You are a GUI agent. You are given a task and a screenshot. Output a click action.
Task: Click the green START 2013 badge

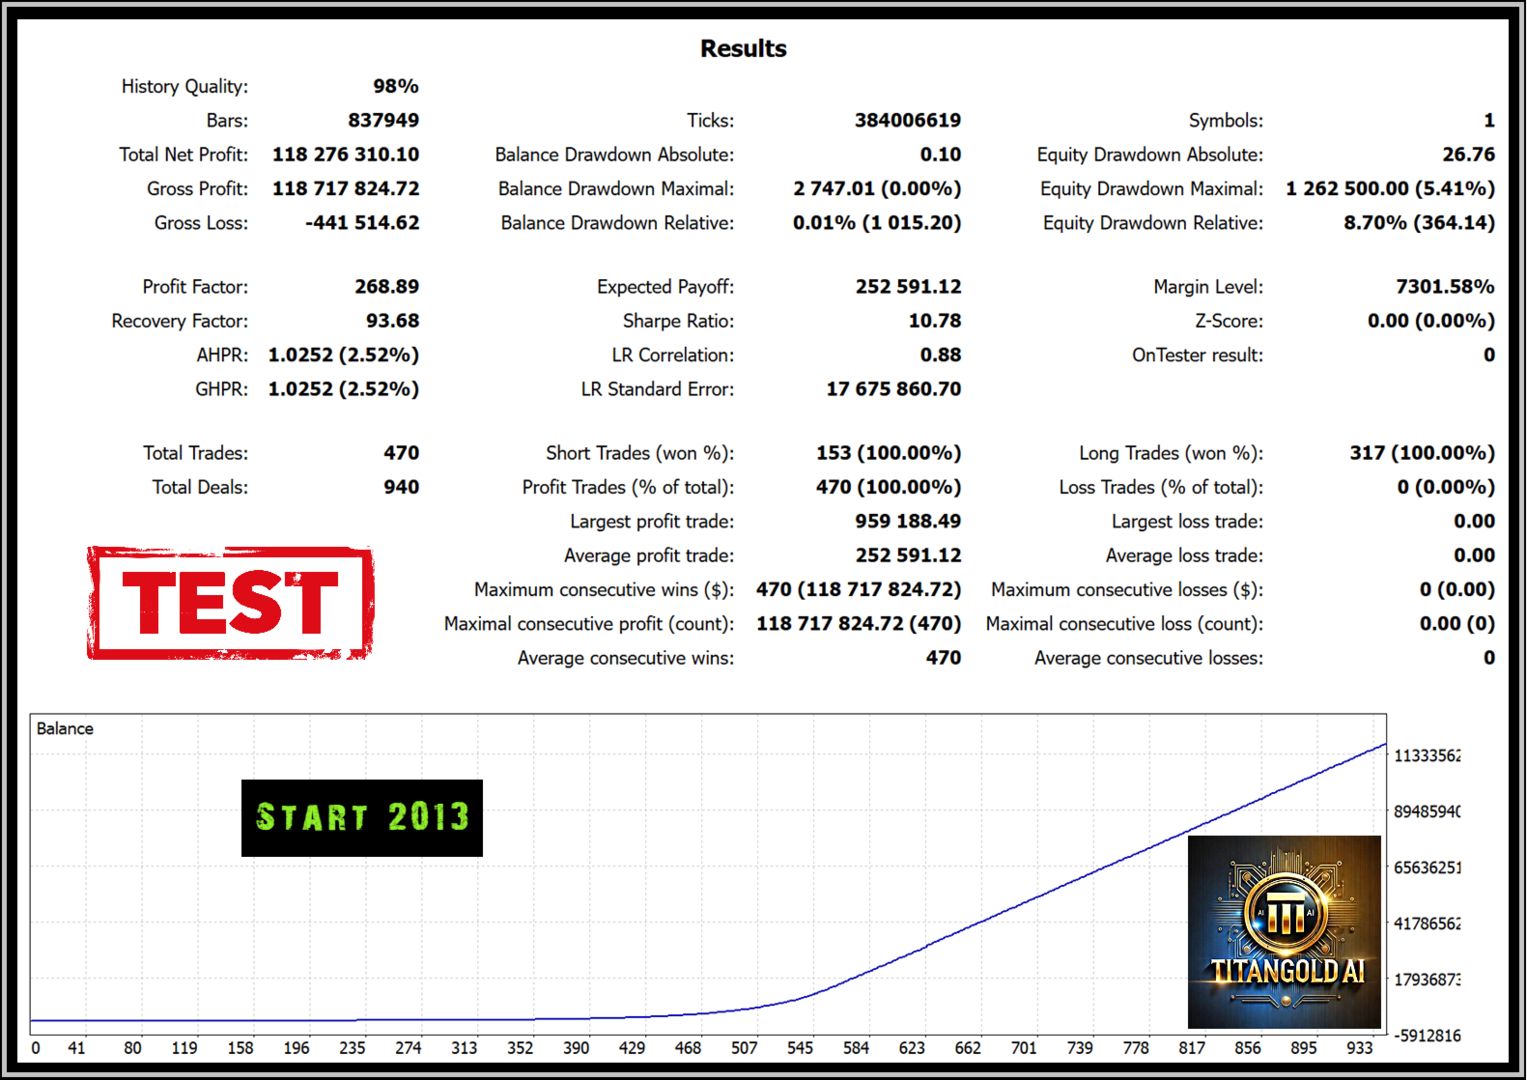362,818
